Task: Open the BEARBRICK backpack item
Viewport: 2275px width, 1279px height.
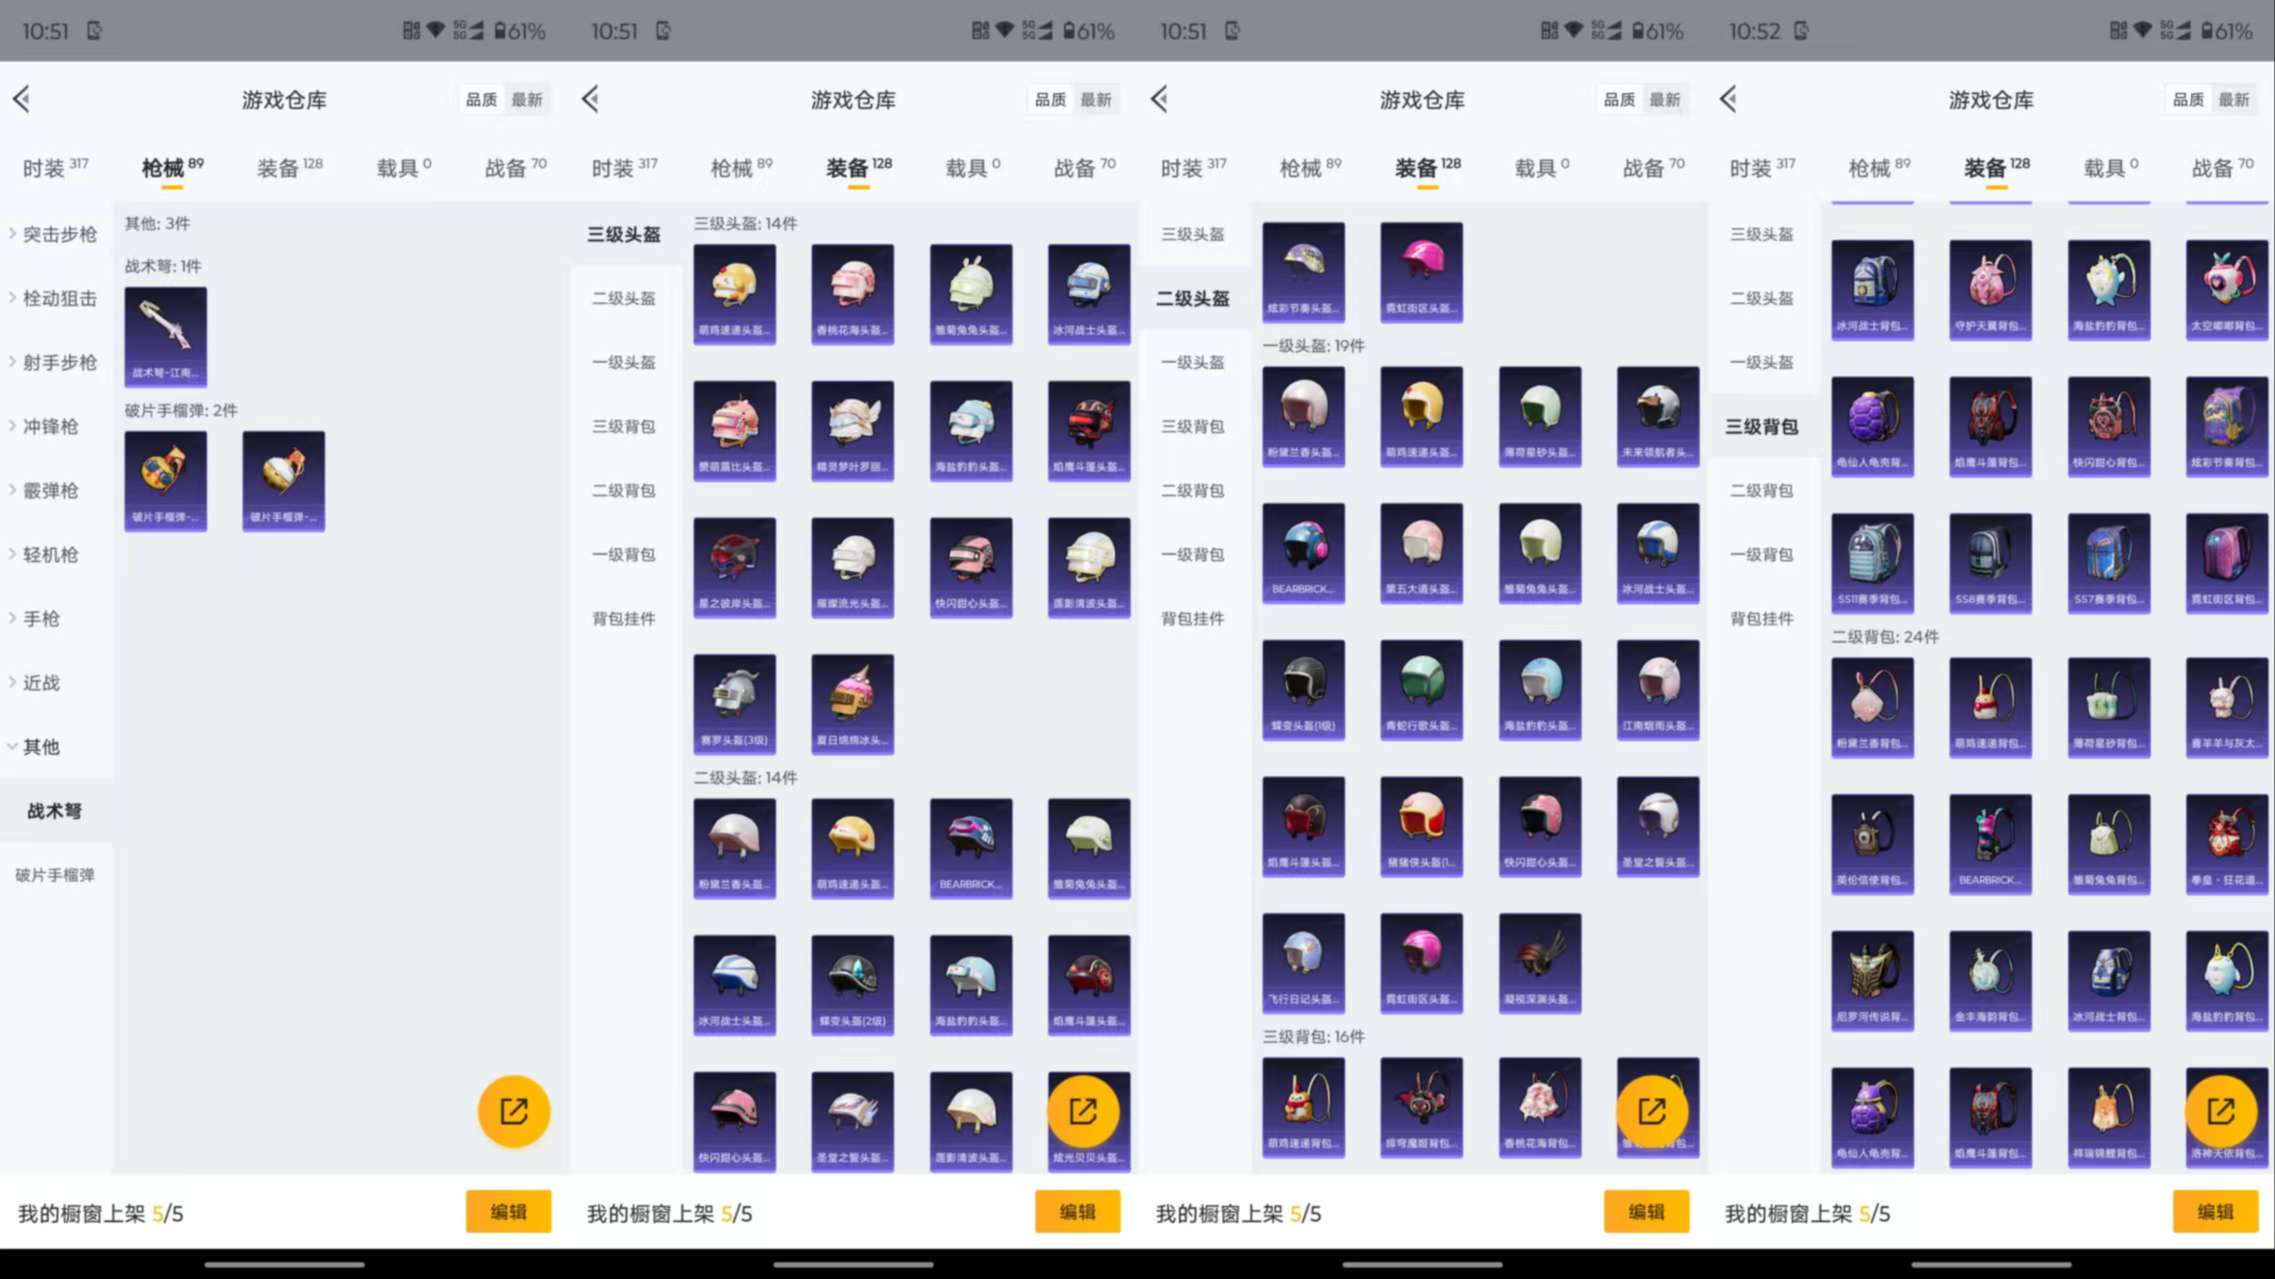Action: tap(1990, 845)
